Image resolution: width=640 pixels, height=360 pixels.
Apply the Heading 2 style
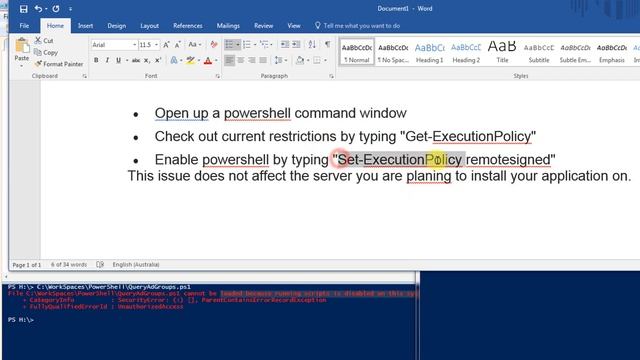click(x=466, y=52)
